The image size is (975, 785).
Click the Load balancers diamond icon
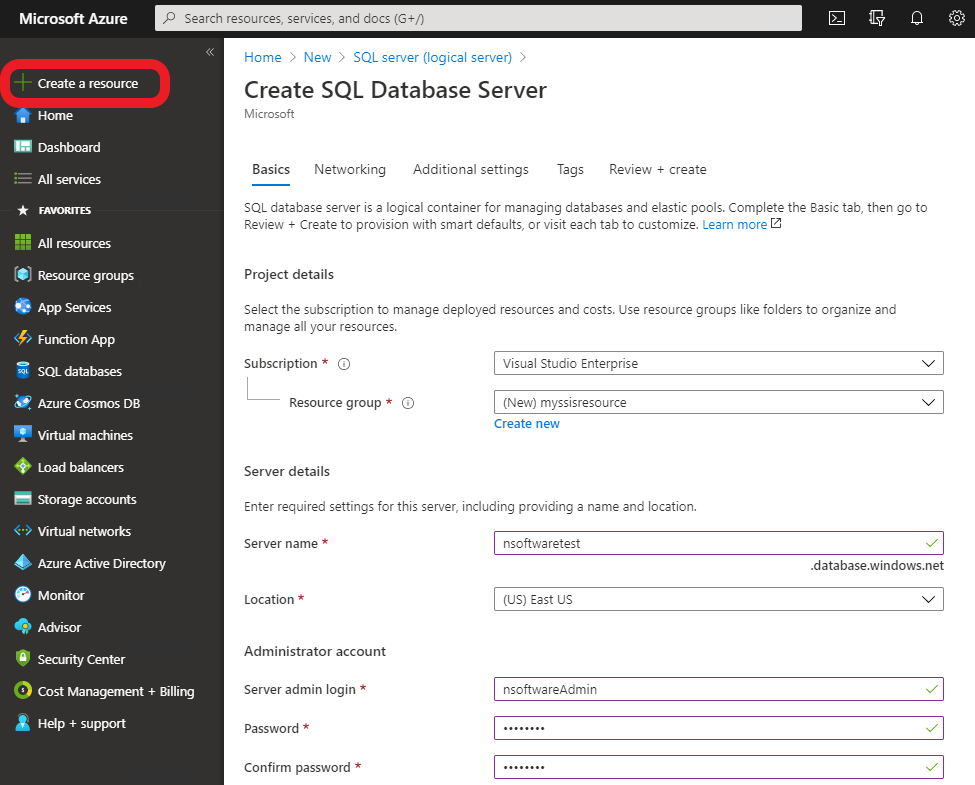22,467
